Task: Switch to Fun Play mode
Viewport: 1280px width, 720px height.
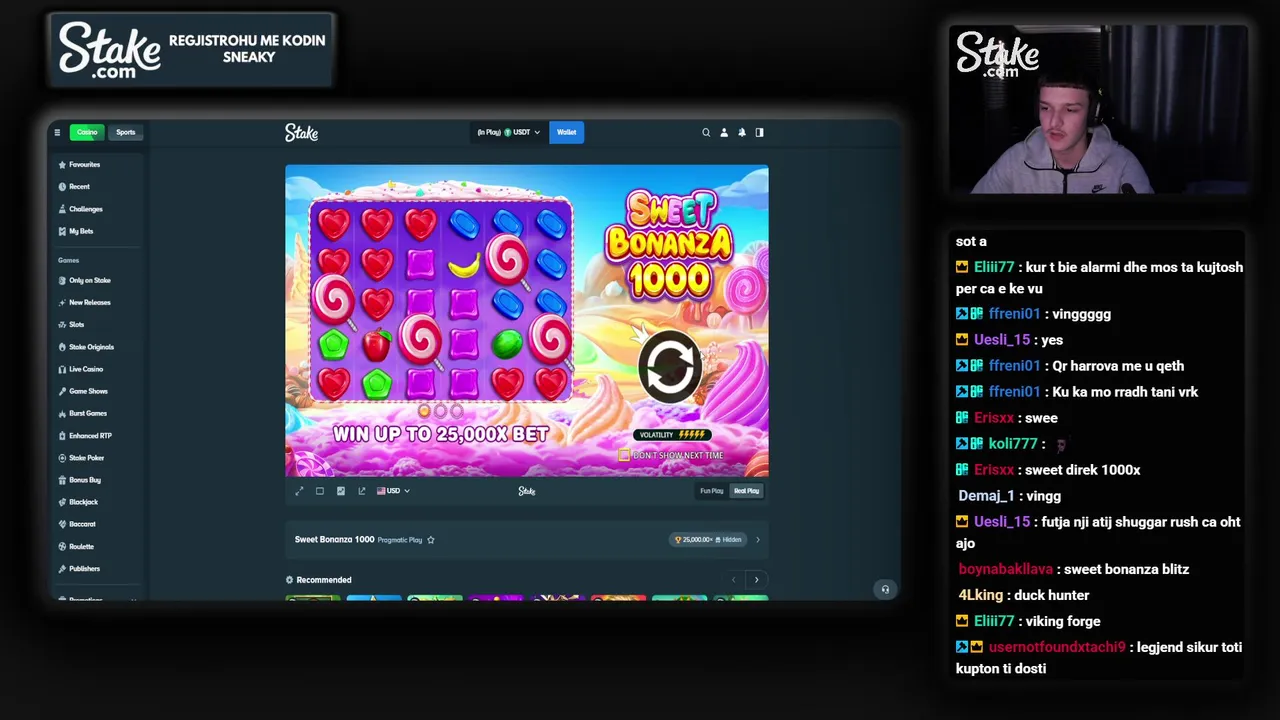Action: pyautogui.click(x=711, y=491)
